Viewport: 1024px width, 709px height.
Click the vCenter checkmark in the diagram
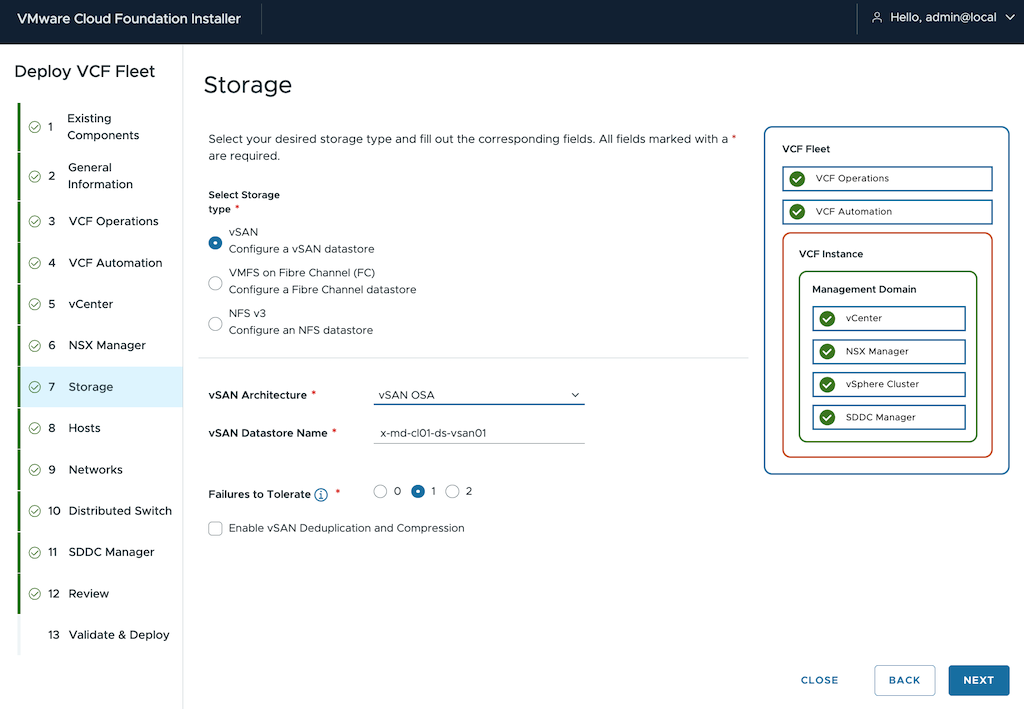(x=827, y=319)
